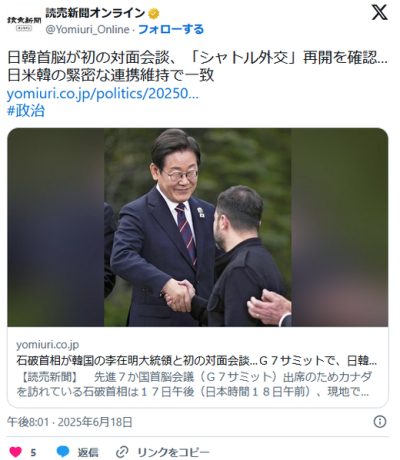Open the handshake photo in the card
Screen dimensions: 400x460
click(198, 227)
